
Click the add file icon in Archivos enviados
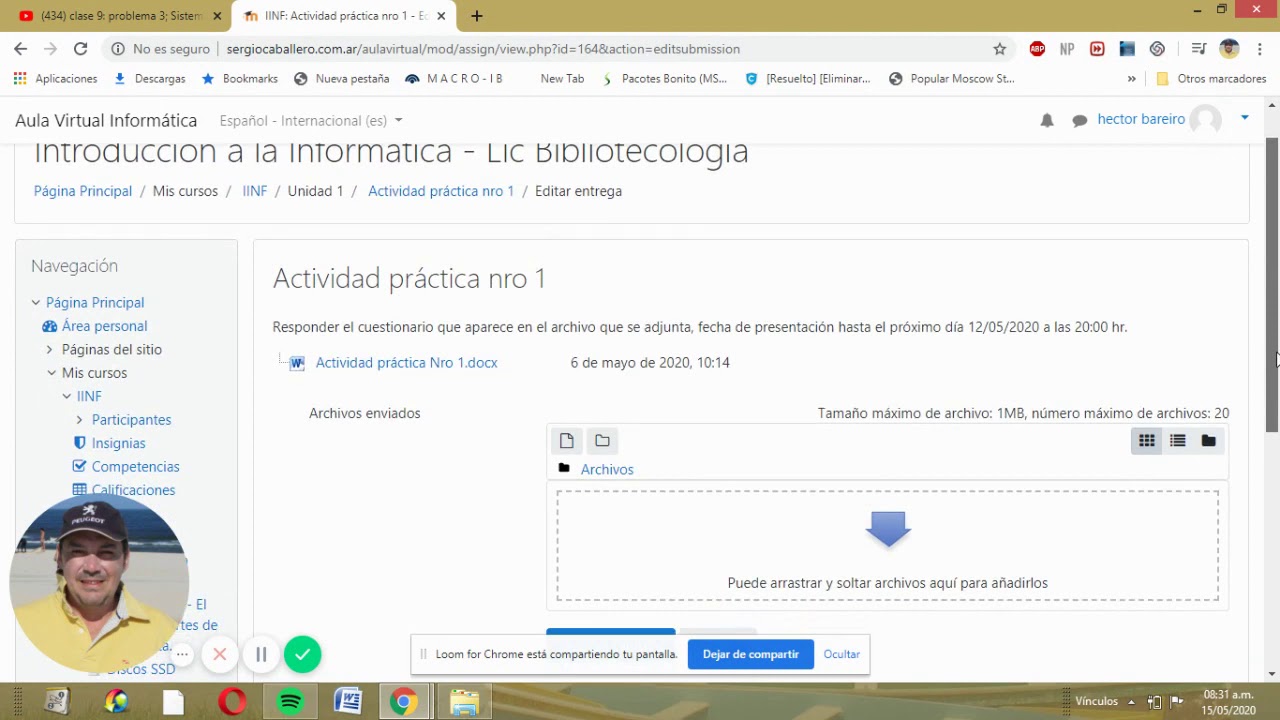(x=567, y=441)
